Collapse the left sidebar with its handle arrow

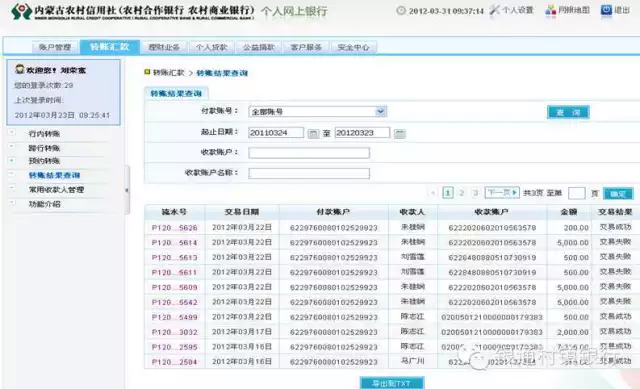tap(127, 190)
